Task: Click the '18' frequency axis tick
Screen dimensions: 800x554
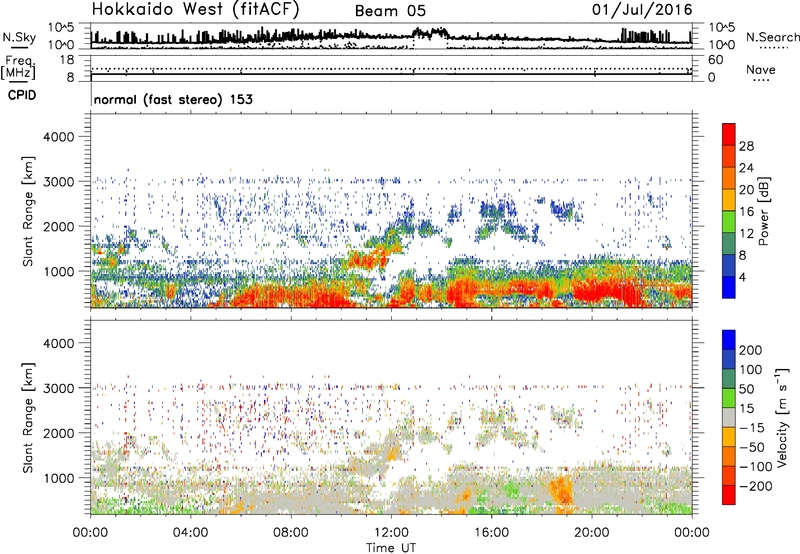Action: pyautogui.click(x=67, y=60)
